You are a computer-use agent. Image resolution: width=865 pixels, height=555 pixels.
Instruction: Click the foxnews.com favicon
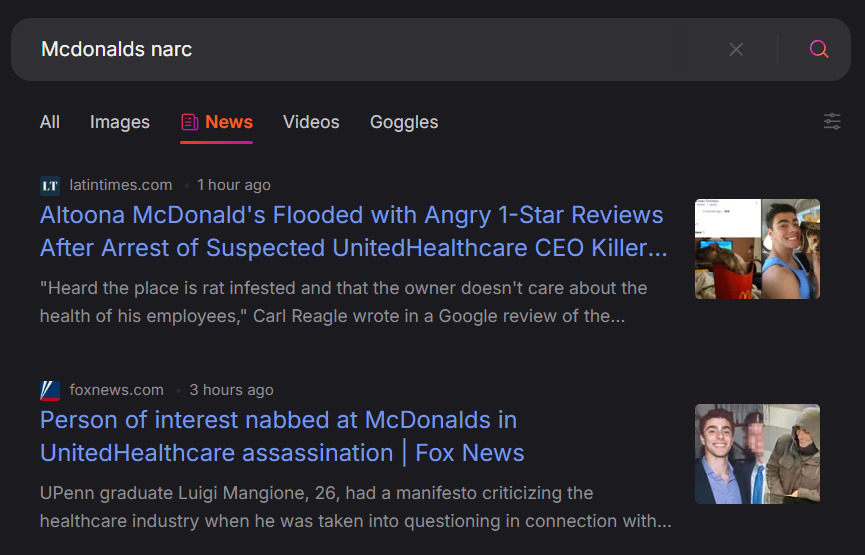click(50, 391)
